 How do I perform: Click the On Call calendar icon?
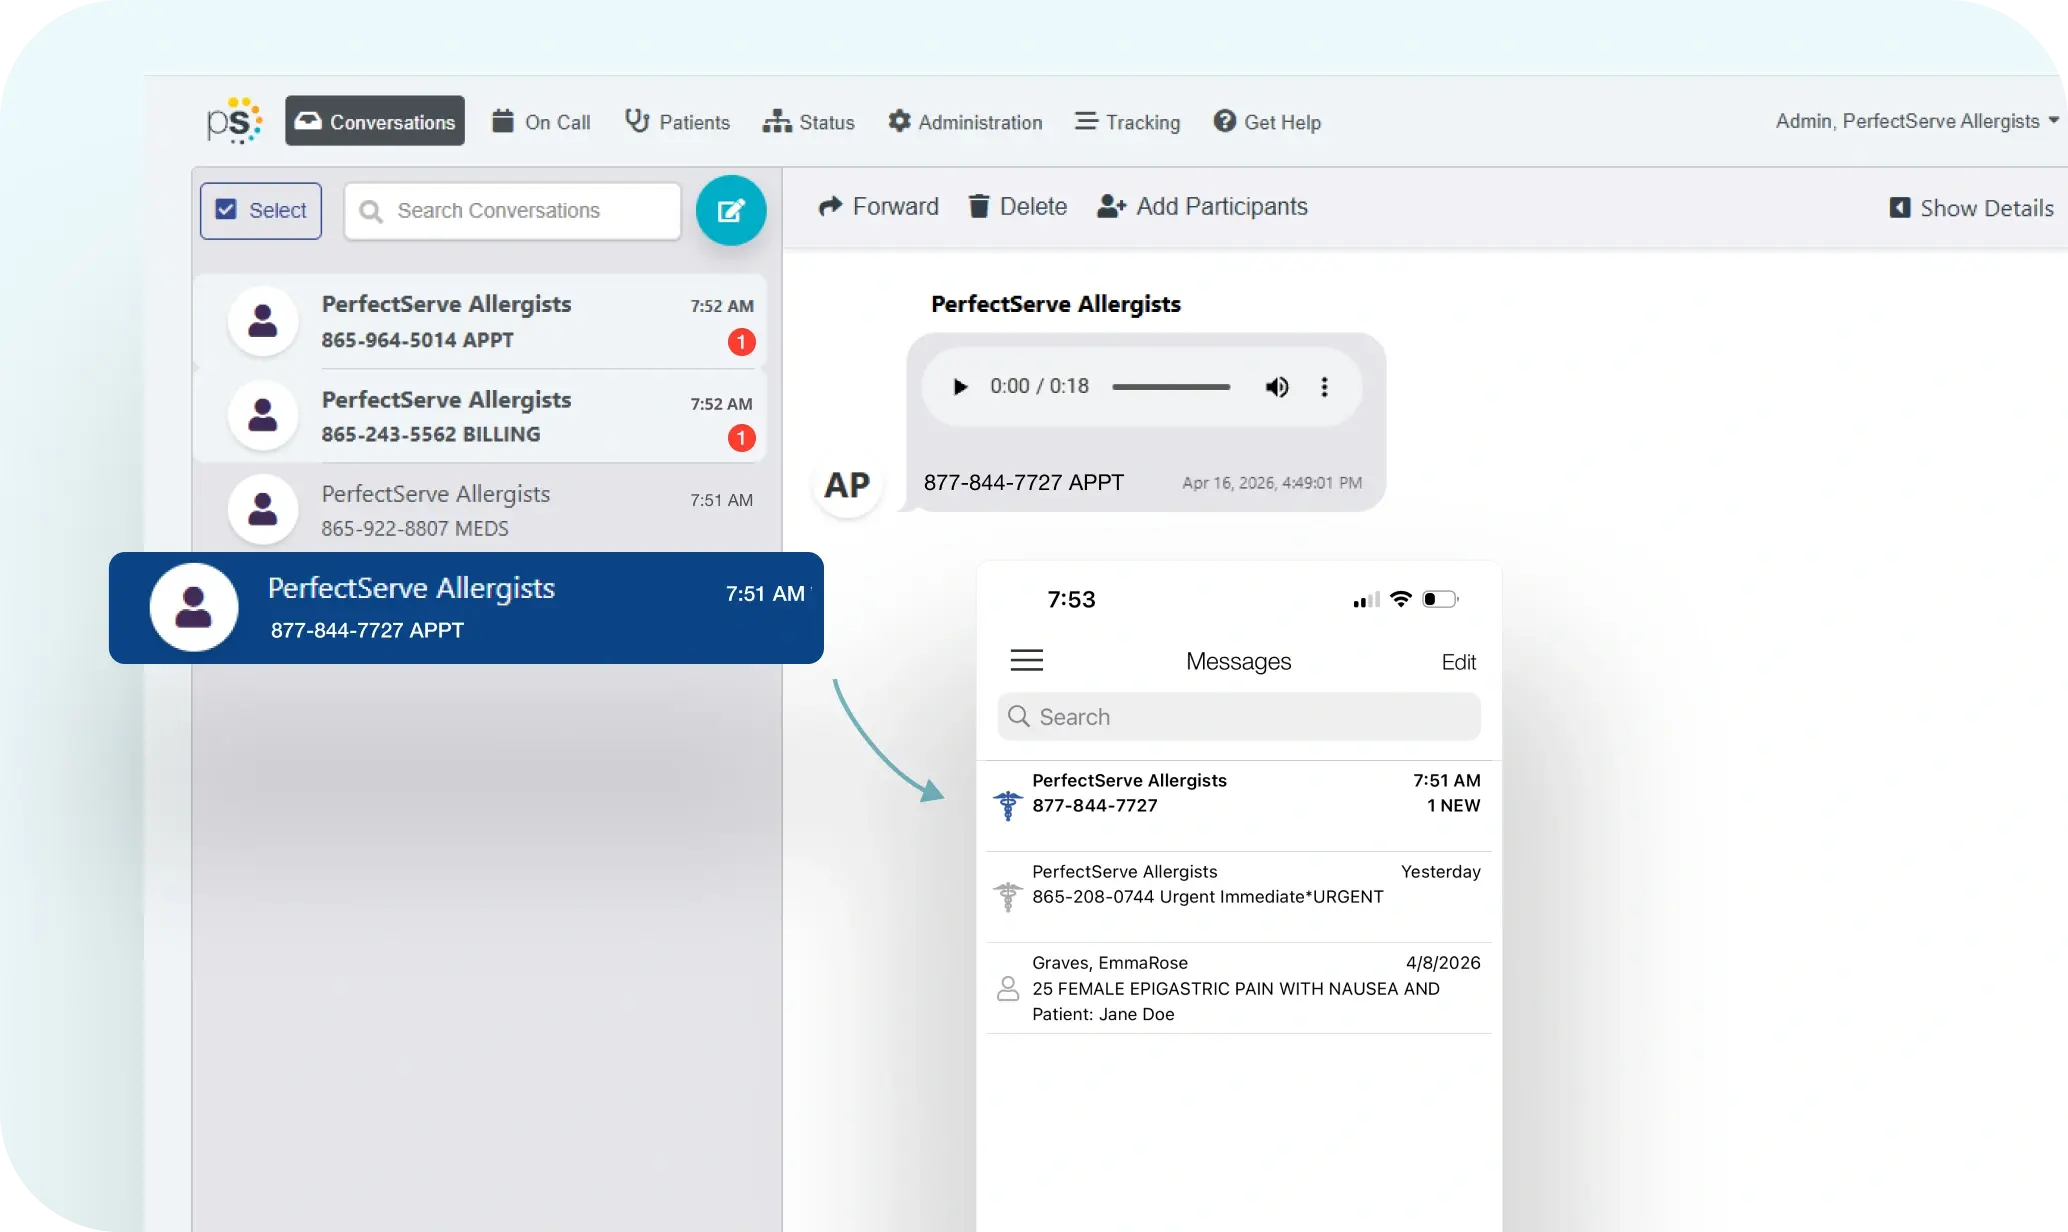click(503, 121)
